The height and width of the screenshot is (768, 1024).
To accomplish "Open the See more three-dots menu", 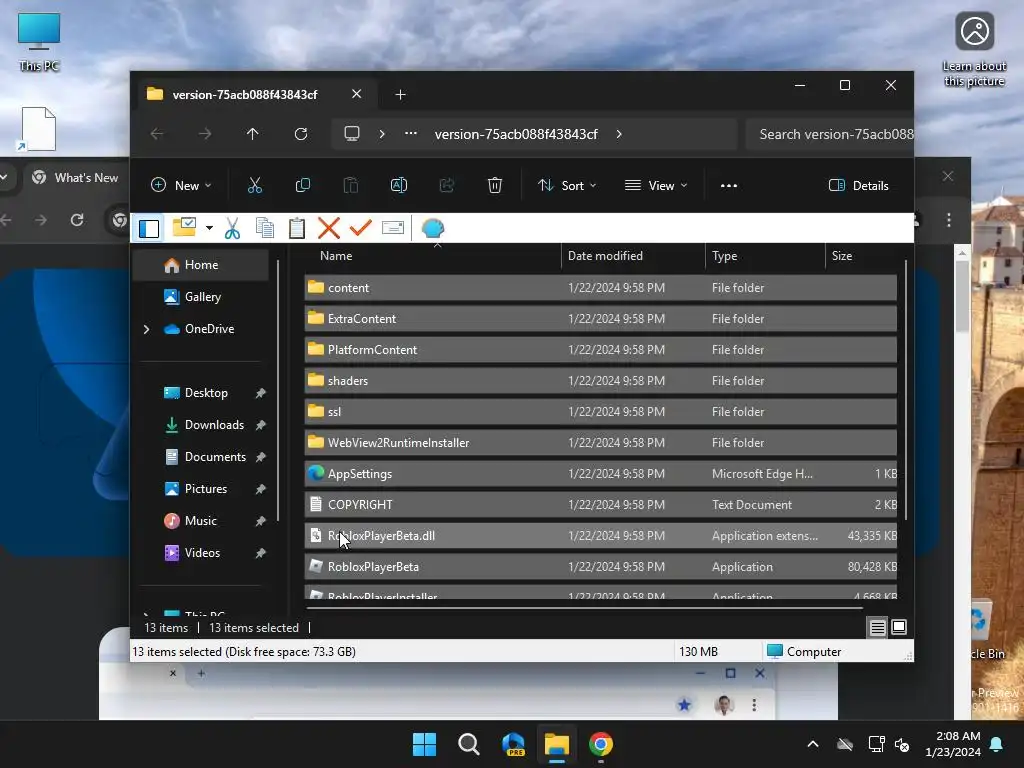I will pyautogui.click(x=728, y=185).
